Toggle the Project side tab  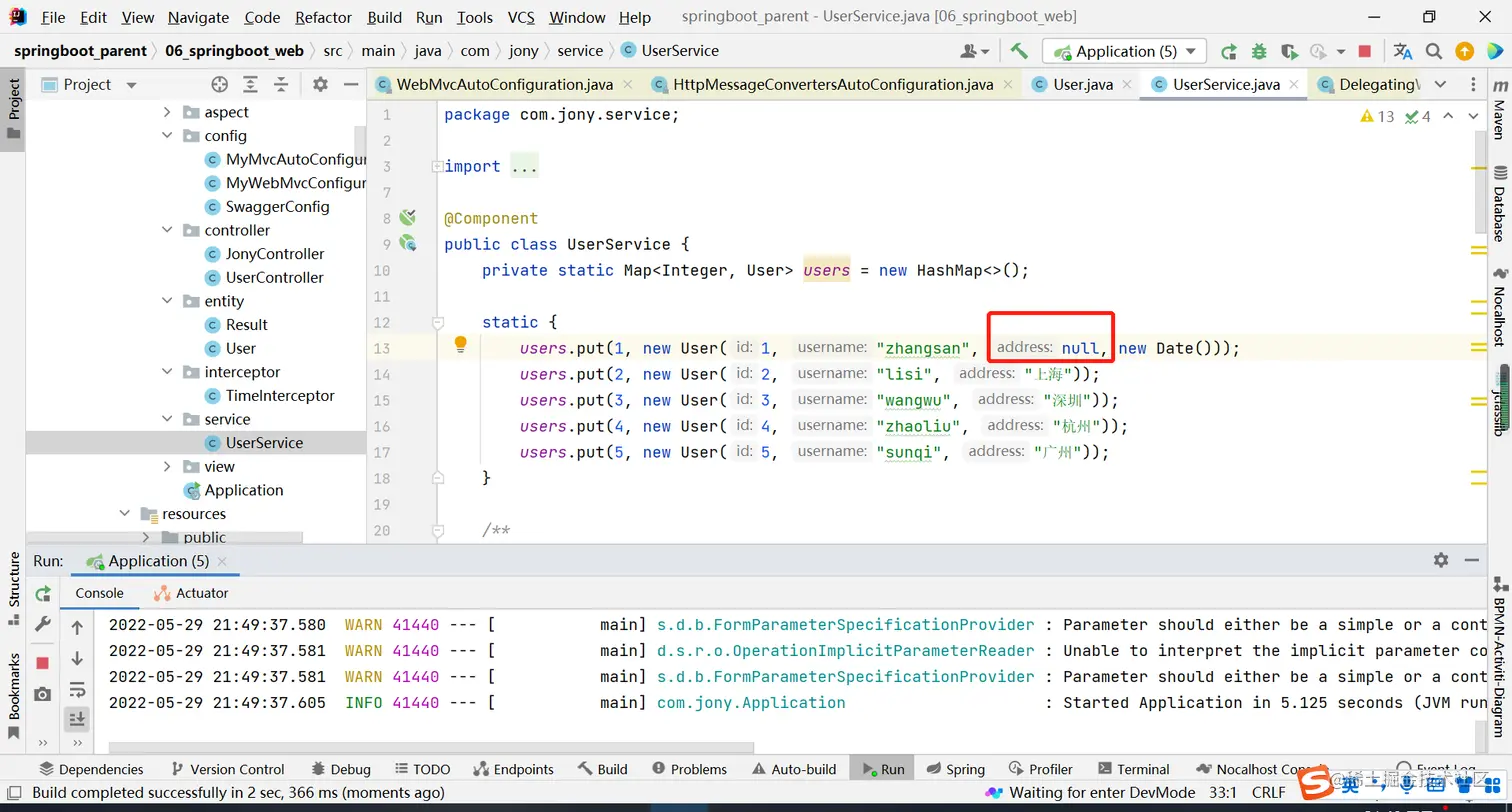click(x=14, y=108)
